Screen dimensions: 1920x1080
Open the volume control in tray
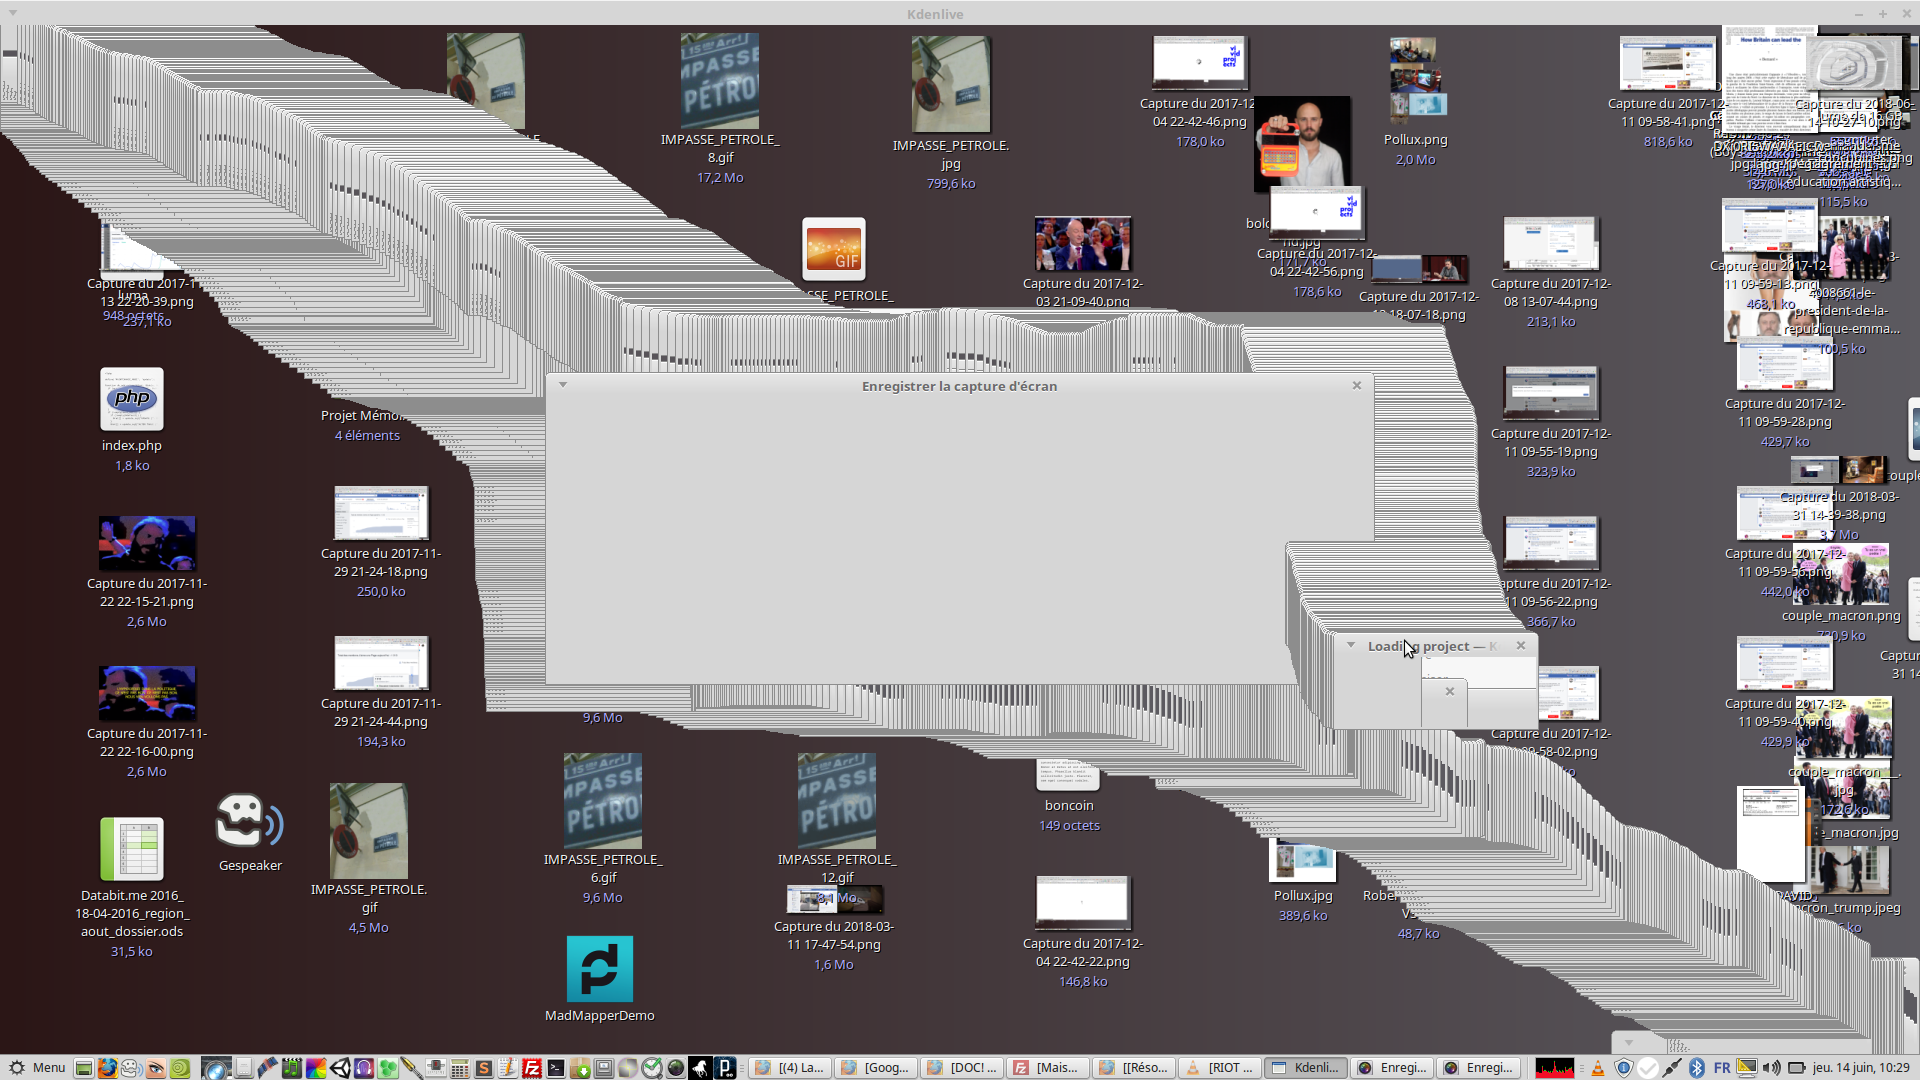click(1771, 1068)
